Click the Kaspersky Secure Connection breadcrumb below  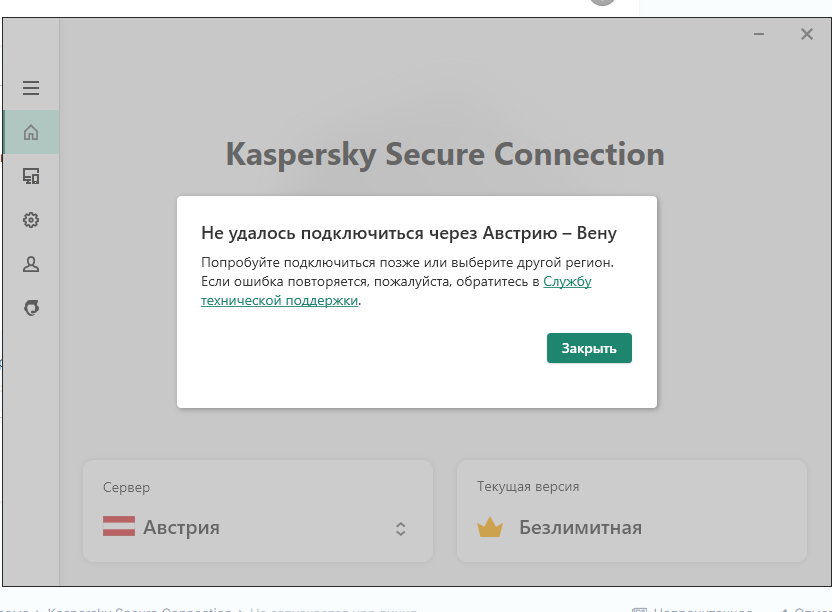(x=140, y=609)
